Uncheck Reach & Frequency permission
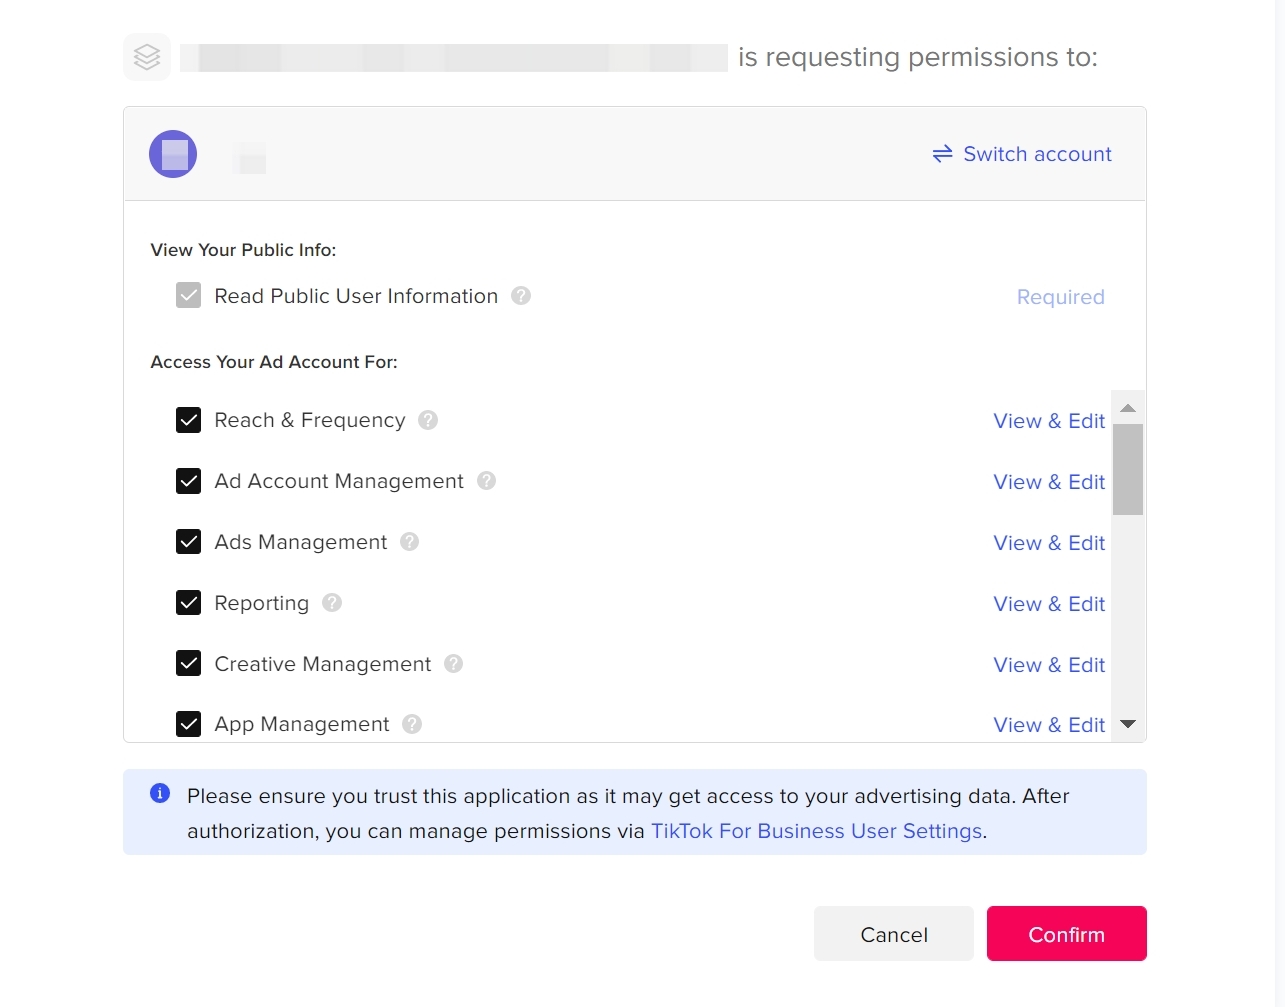Viewport: 1285px width, 1007px height. (188, 420)
